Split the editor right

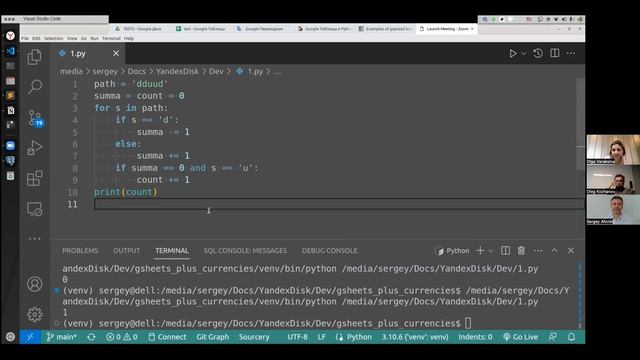pyautogui.click(x=555, y=53)
